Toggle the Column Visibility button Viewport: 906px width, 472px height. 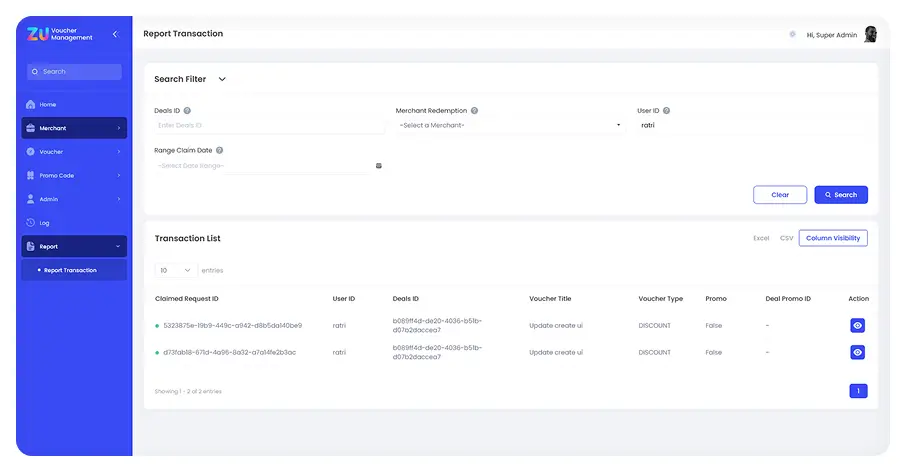click(832, 238)
